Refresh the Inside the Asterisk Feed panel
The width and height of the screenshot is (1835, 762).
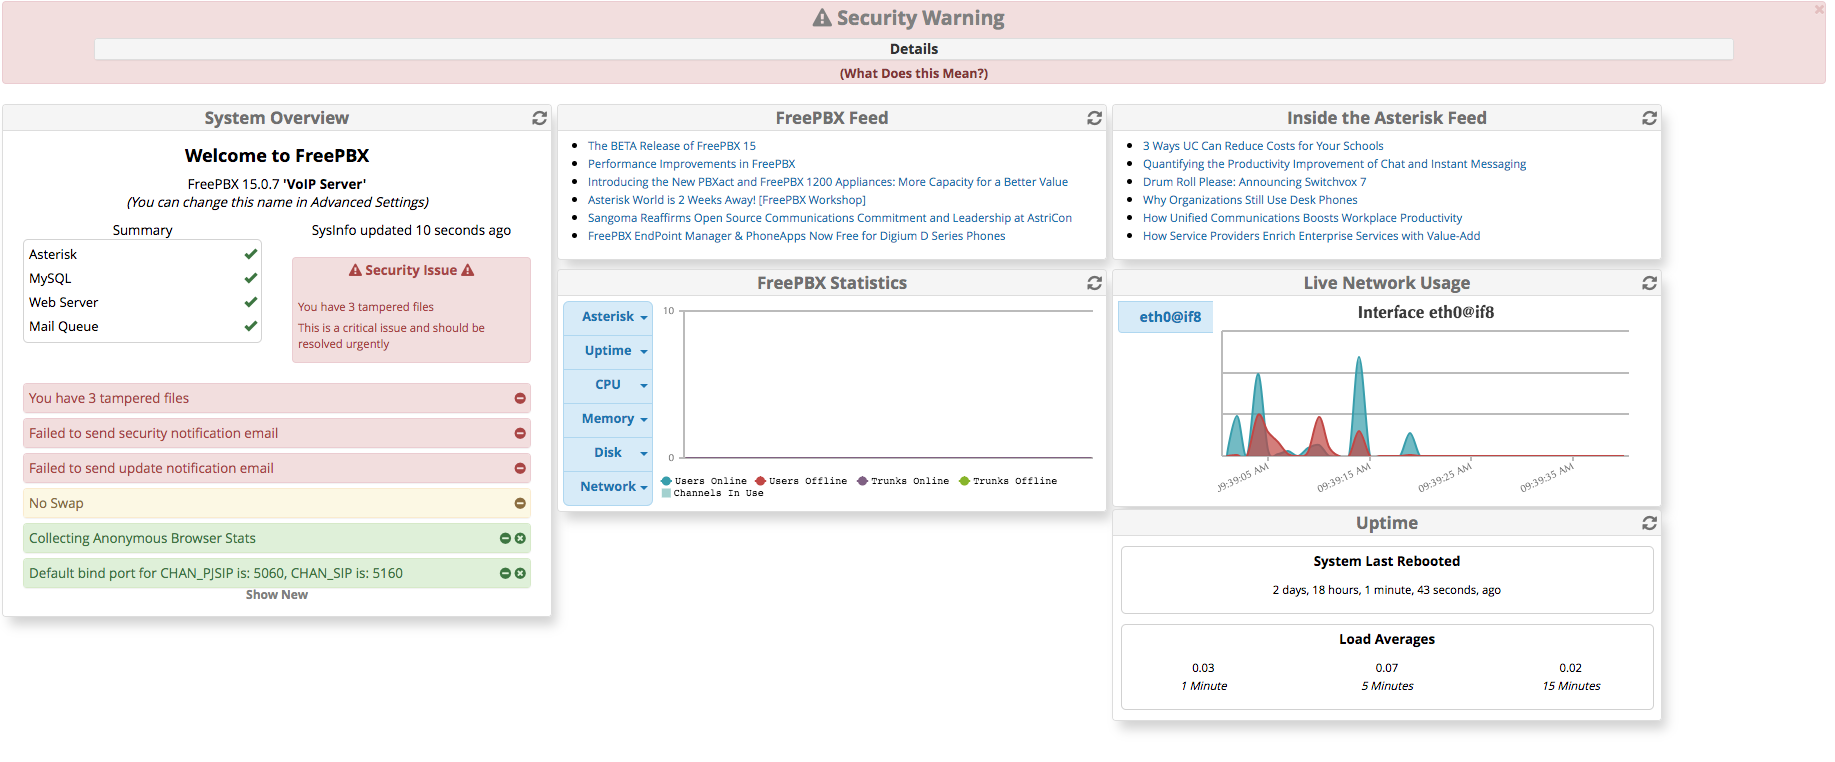tap(1649, 118)
